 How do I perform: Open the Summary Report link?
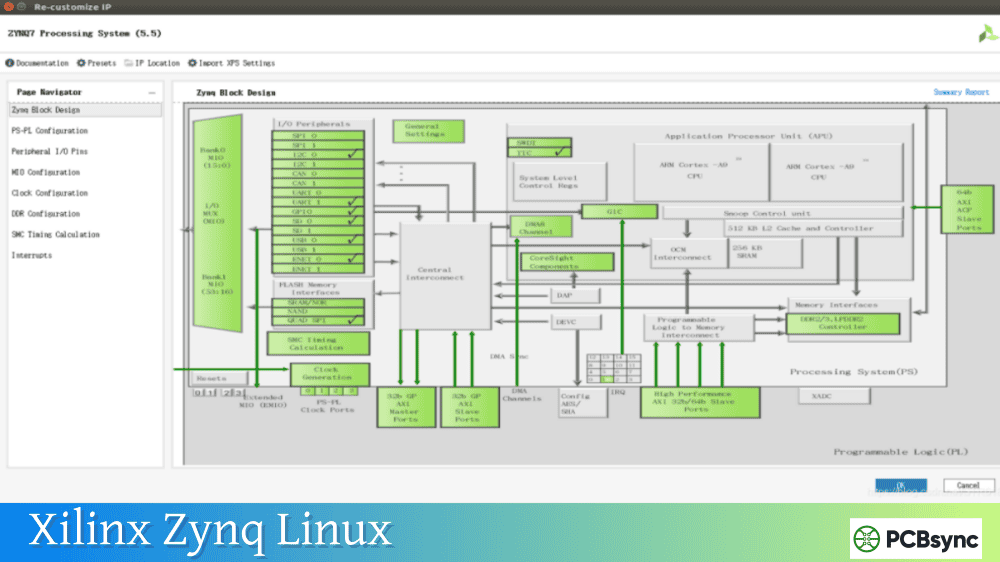(961, 92)
